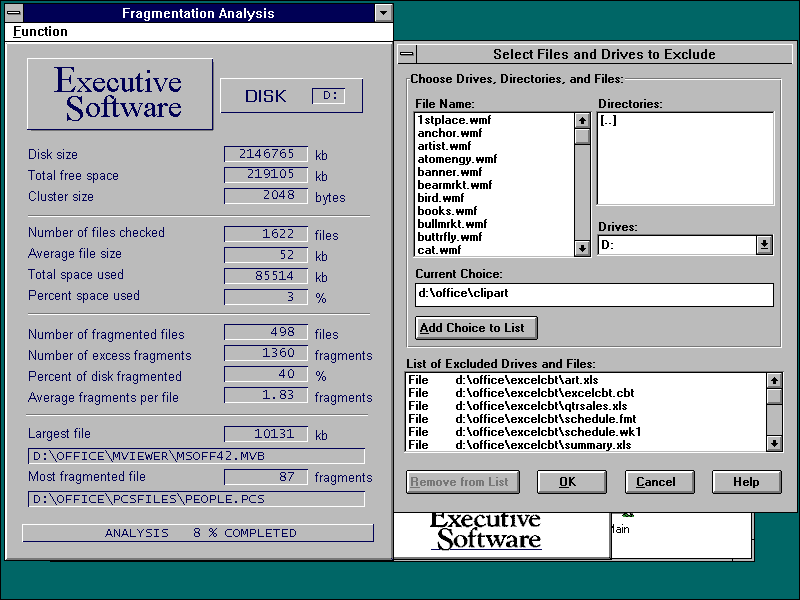800x600 pixels.
Task: Click number of fragmented files value 498
Action: (266, 332)
